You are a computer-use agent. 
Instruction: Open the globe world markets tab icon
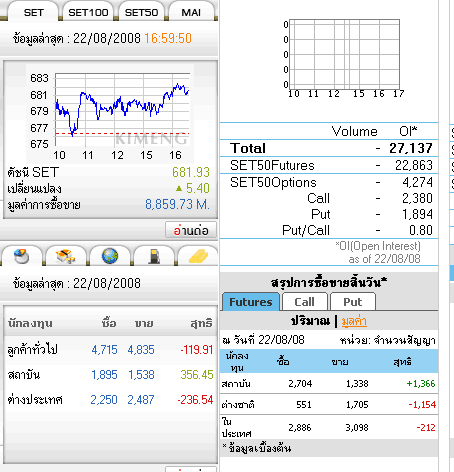coord(110,256)
